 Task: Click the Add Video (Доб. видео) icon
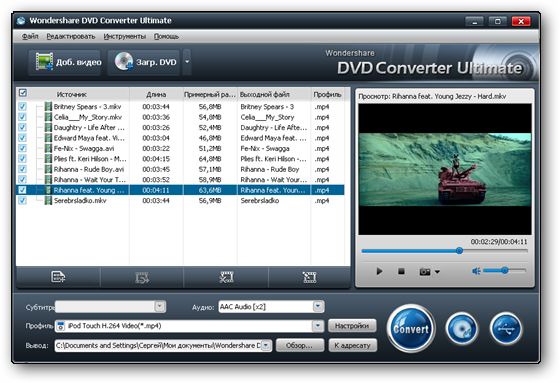point(44,61)
